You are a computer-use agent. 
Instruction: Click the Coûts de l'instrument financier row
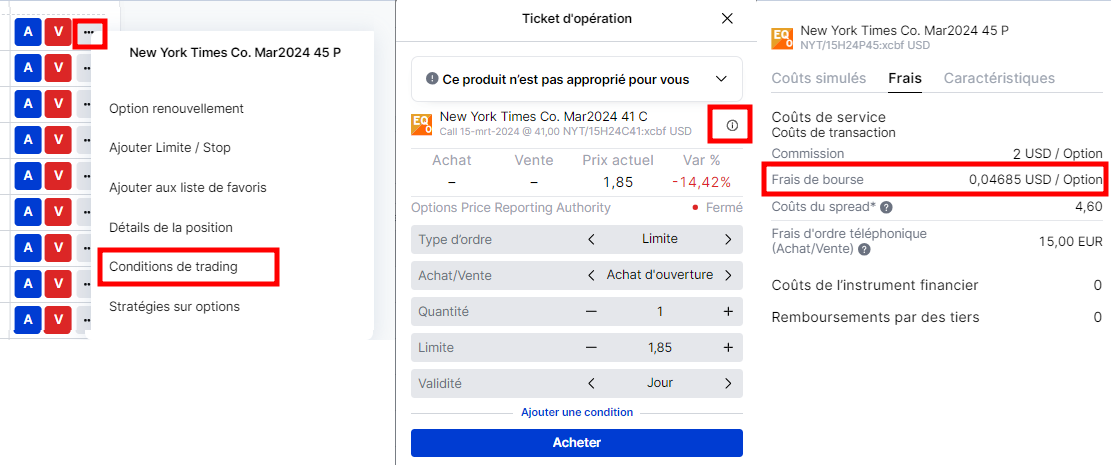(937, 286)
